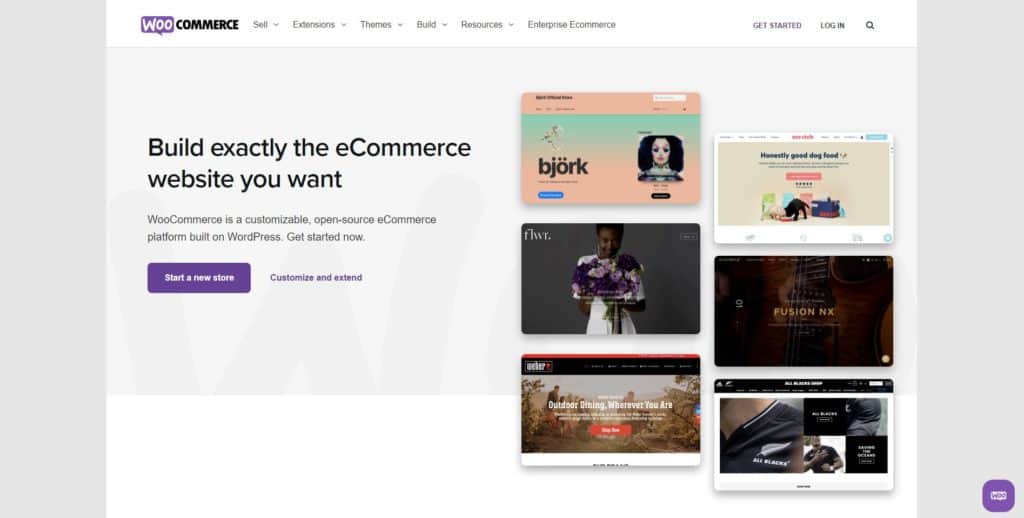Image resolution: width=1024 pixels, height=518 pixels.
Task: Click the WooCommerce logo
Action: point(189,25)
